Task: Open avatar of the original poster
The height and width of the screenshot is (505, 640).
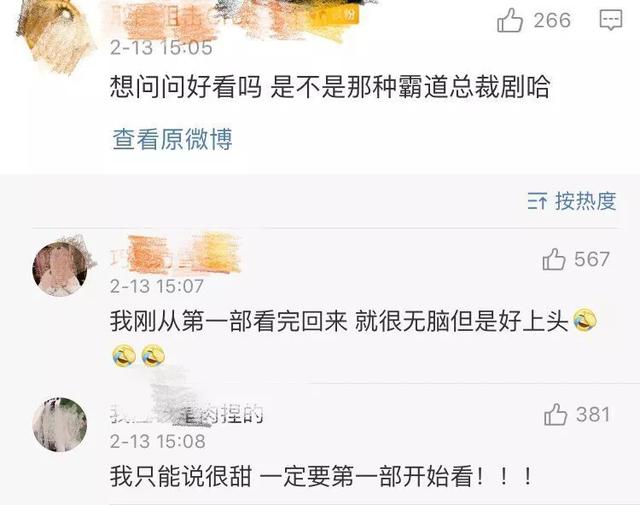Action: [x=55, y=35]
